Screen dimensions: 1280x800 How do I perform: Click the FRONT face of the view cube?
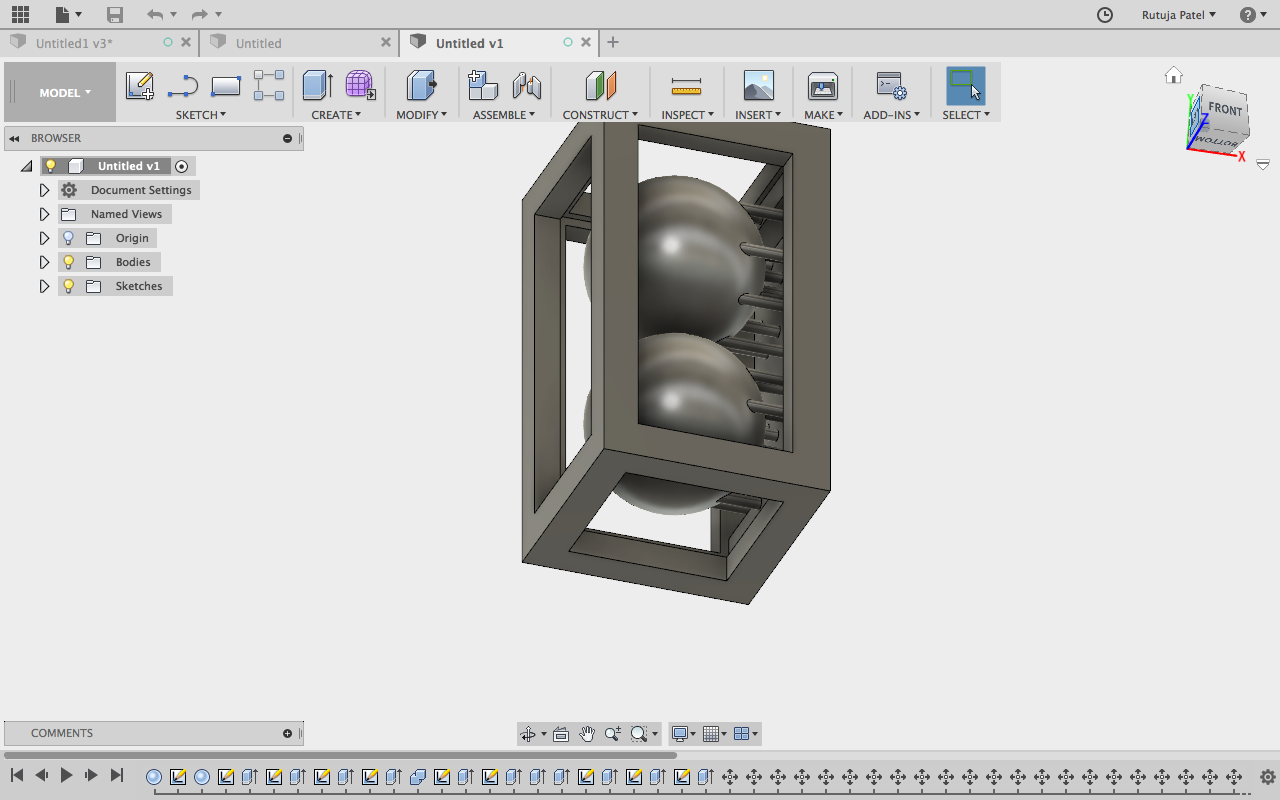(1225, 109)
